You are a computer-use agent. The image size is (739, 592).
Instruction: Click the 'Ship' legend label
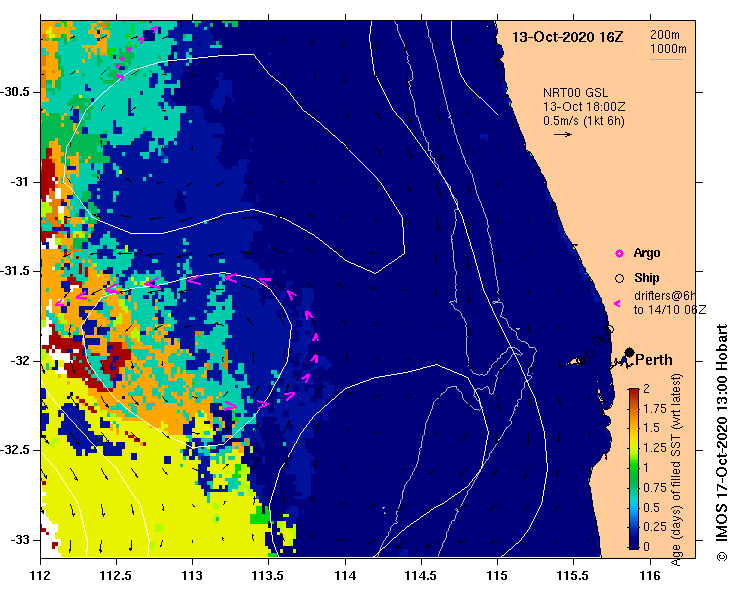(x=646, y=278)
